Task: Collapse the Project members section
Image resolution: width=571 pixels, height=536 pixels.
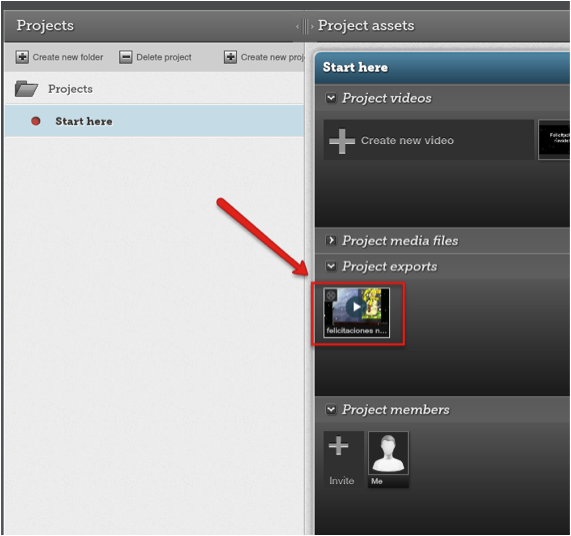Action: [x=331, y=409]
